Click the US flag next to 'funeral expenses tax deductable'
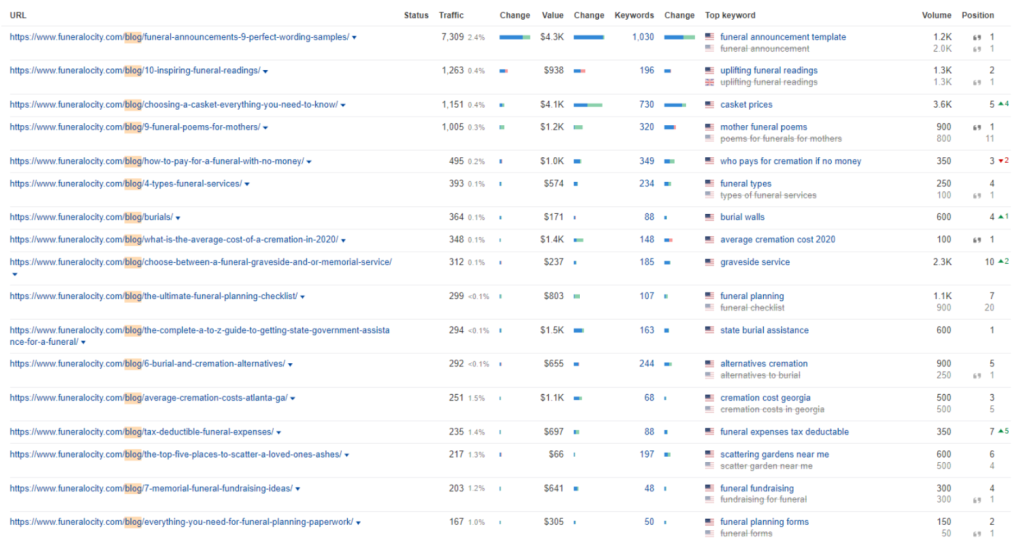This screenshot has width=1024, height=551. click(x=709, y=432)
